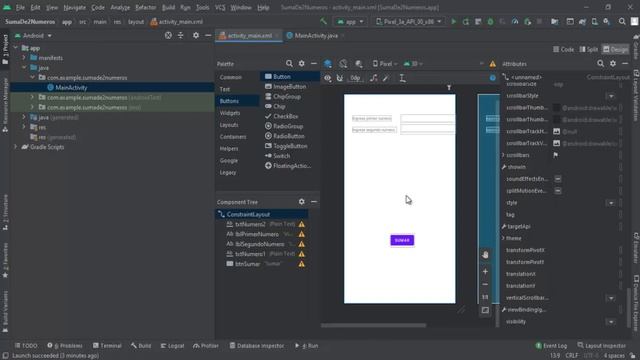
Task: Open the Event Log
Action: (551, 346)
